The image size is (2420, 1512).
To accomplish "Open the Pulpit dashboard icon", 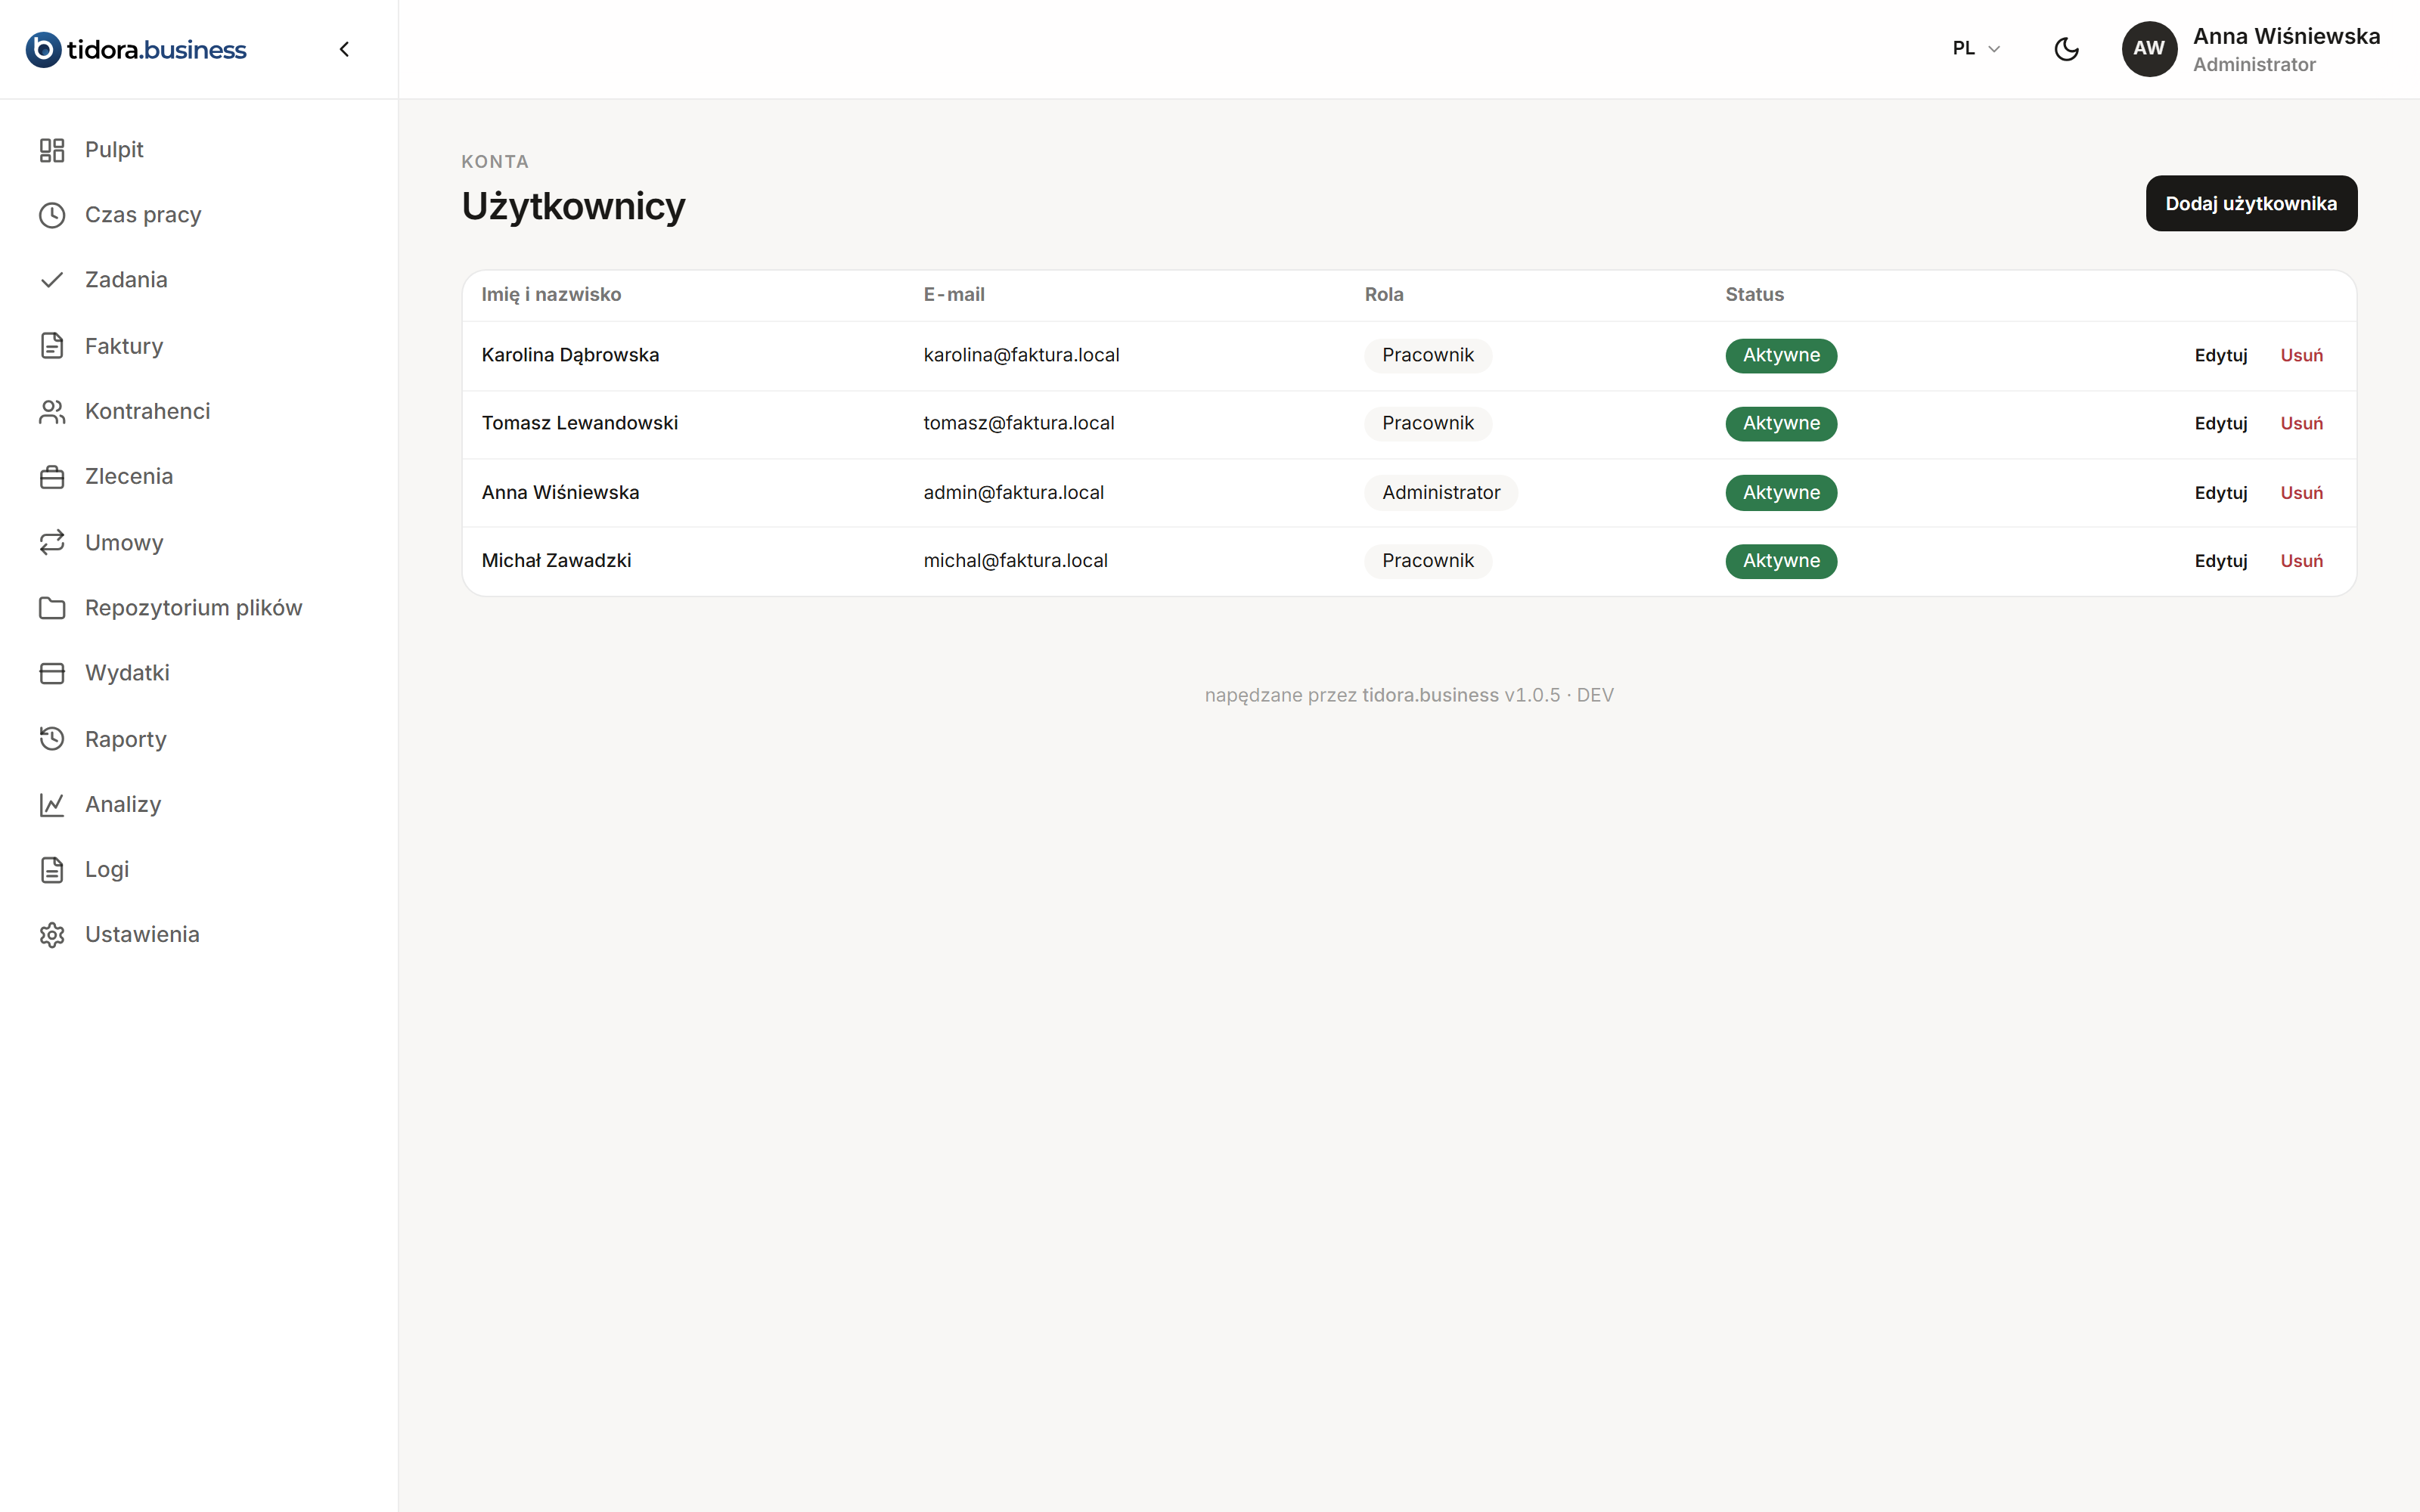I will tap(52, 150).
